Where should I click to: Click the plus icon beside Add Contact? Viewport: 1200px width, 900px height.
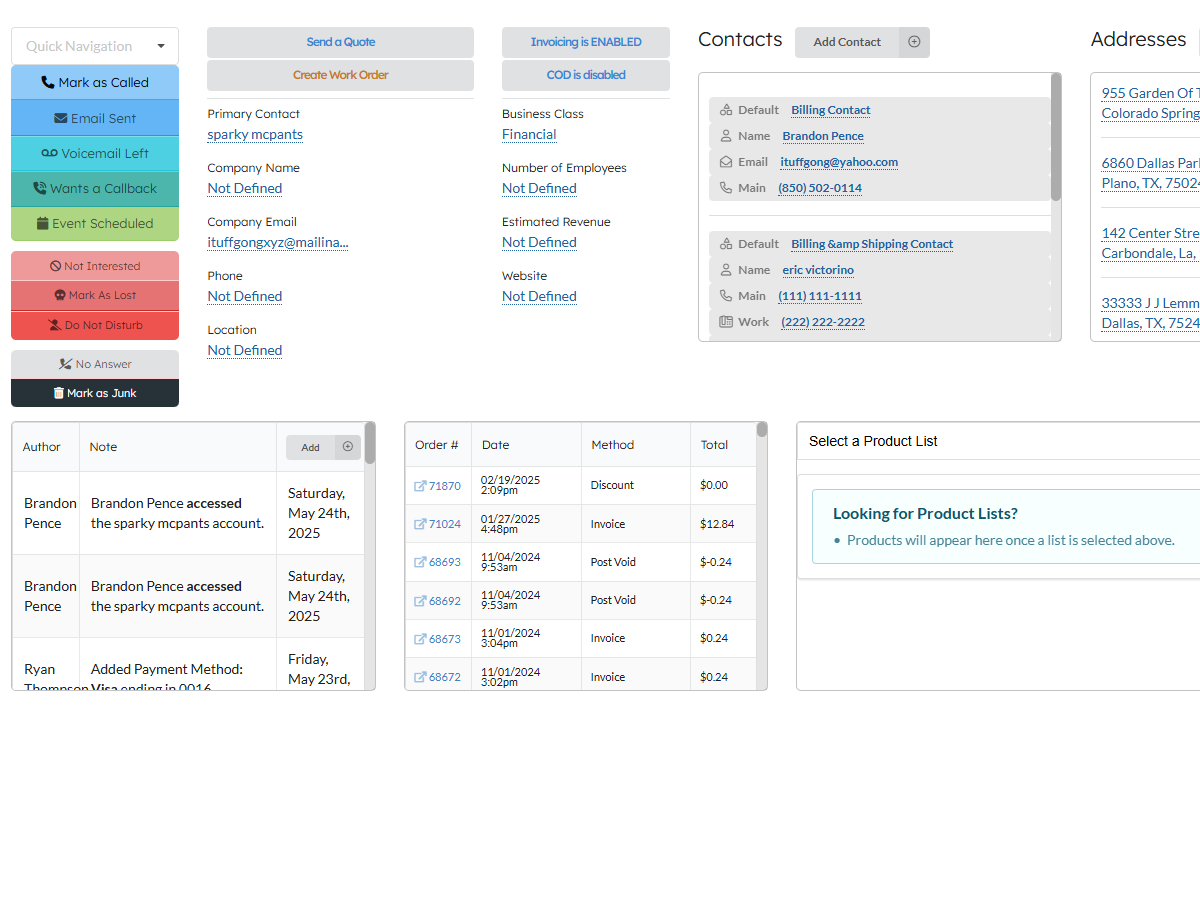pos(914,42)
